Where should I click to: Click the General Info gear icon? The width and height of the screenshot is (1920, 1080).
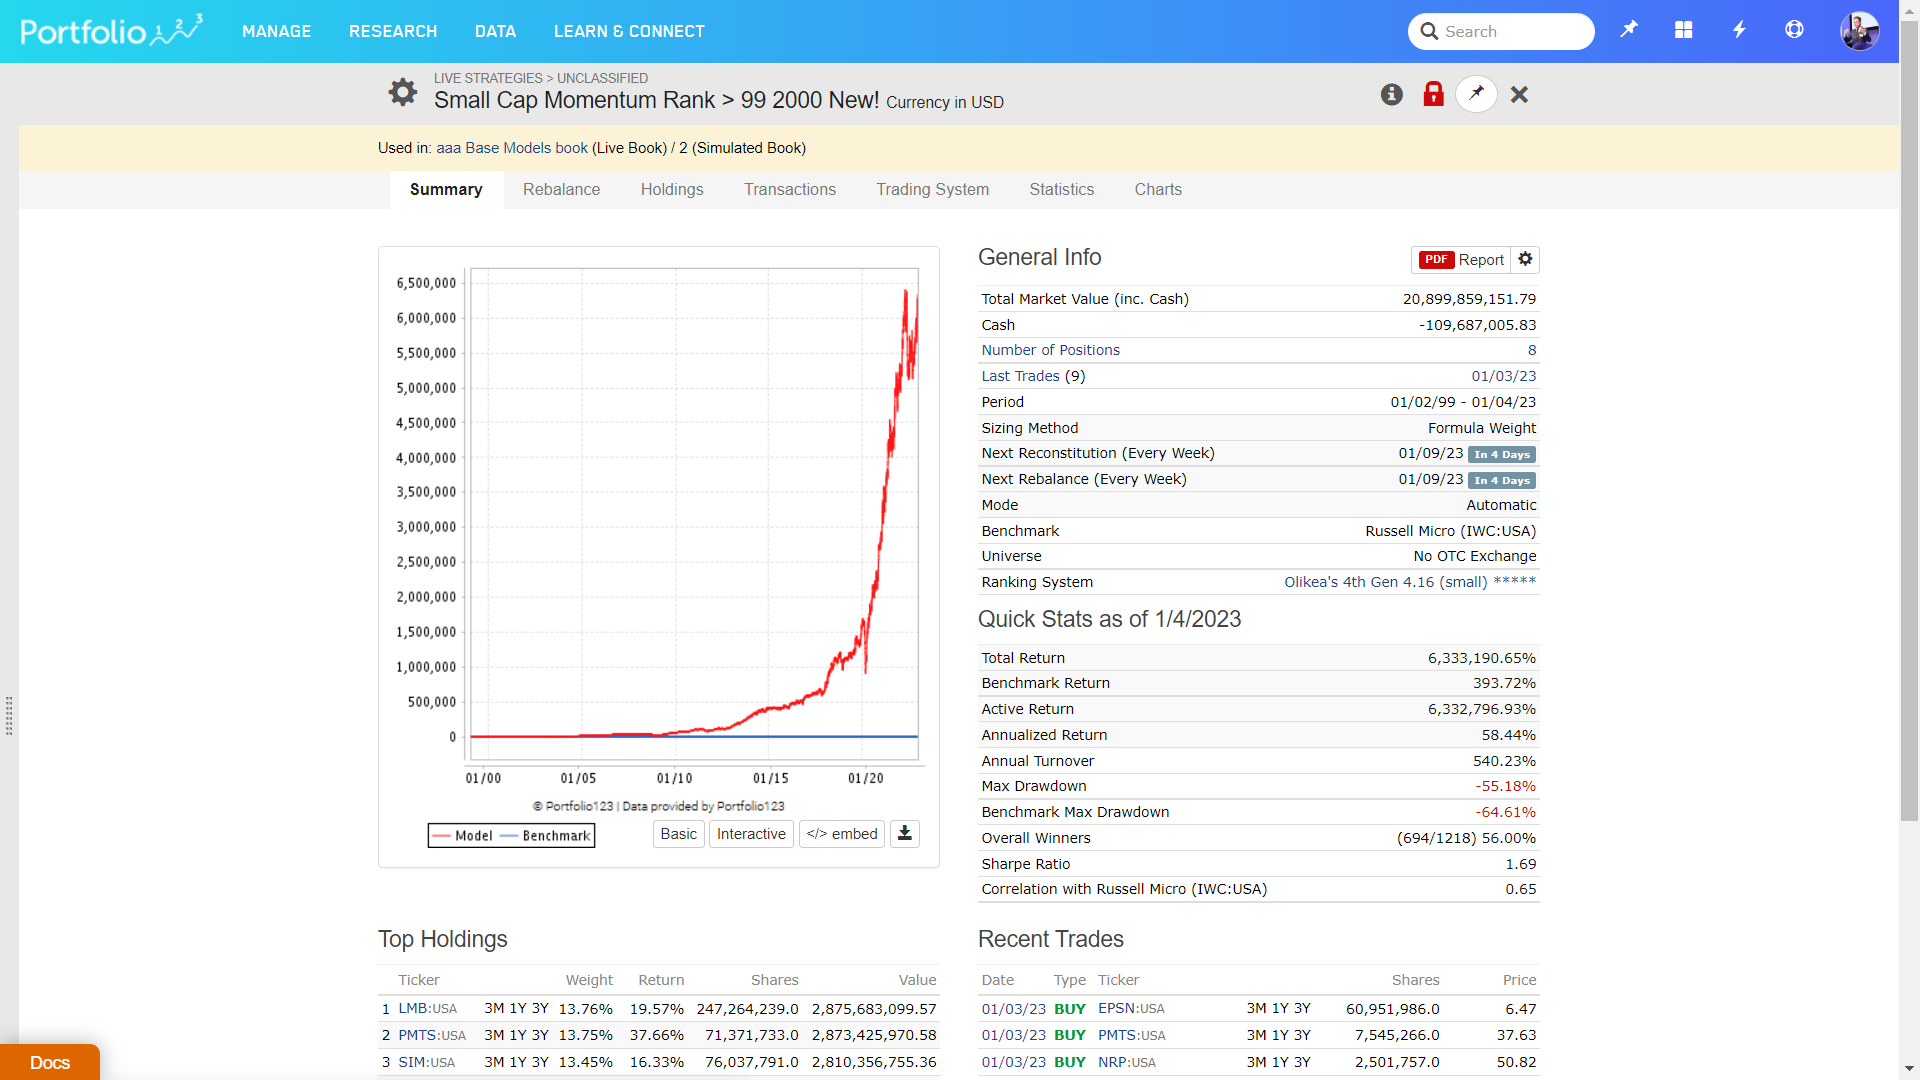[x=1525, y=259]
